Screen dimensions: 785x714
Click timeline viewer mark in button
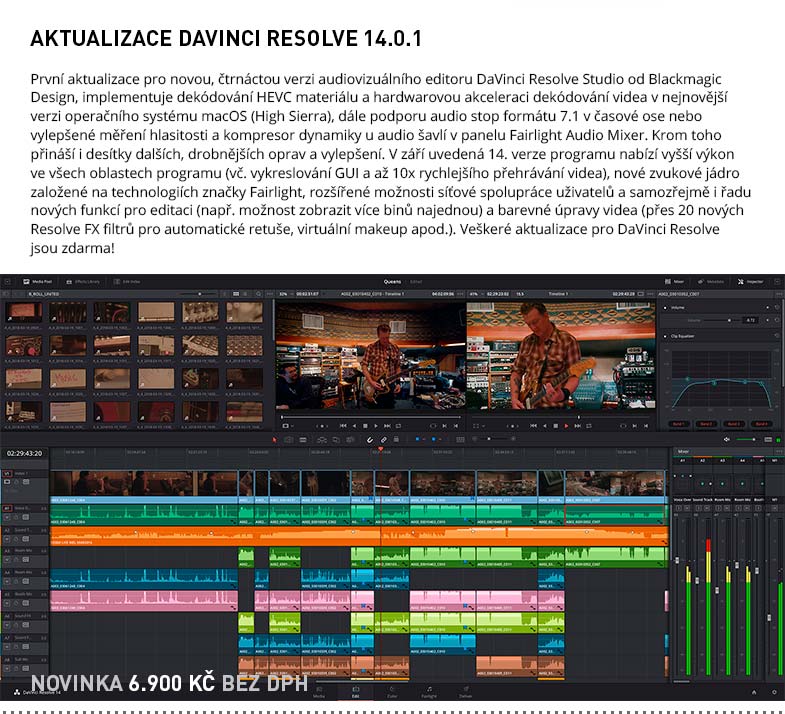tap(634, 426)
